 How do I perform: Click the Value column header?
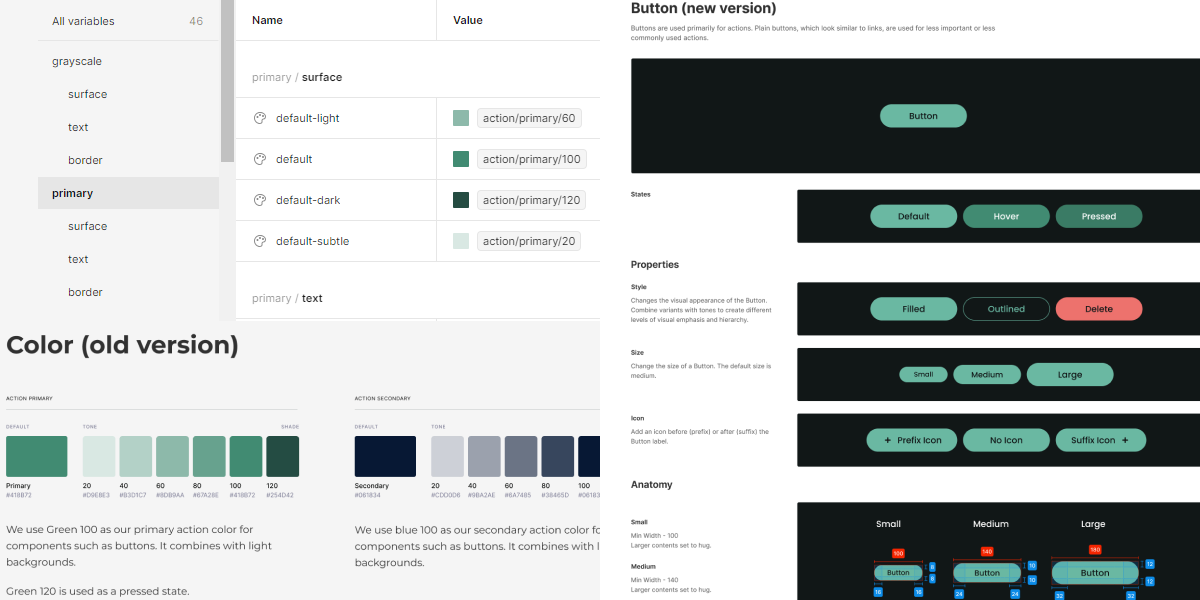(x=468, y=20)
